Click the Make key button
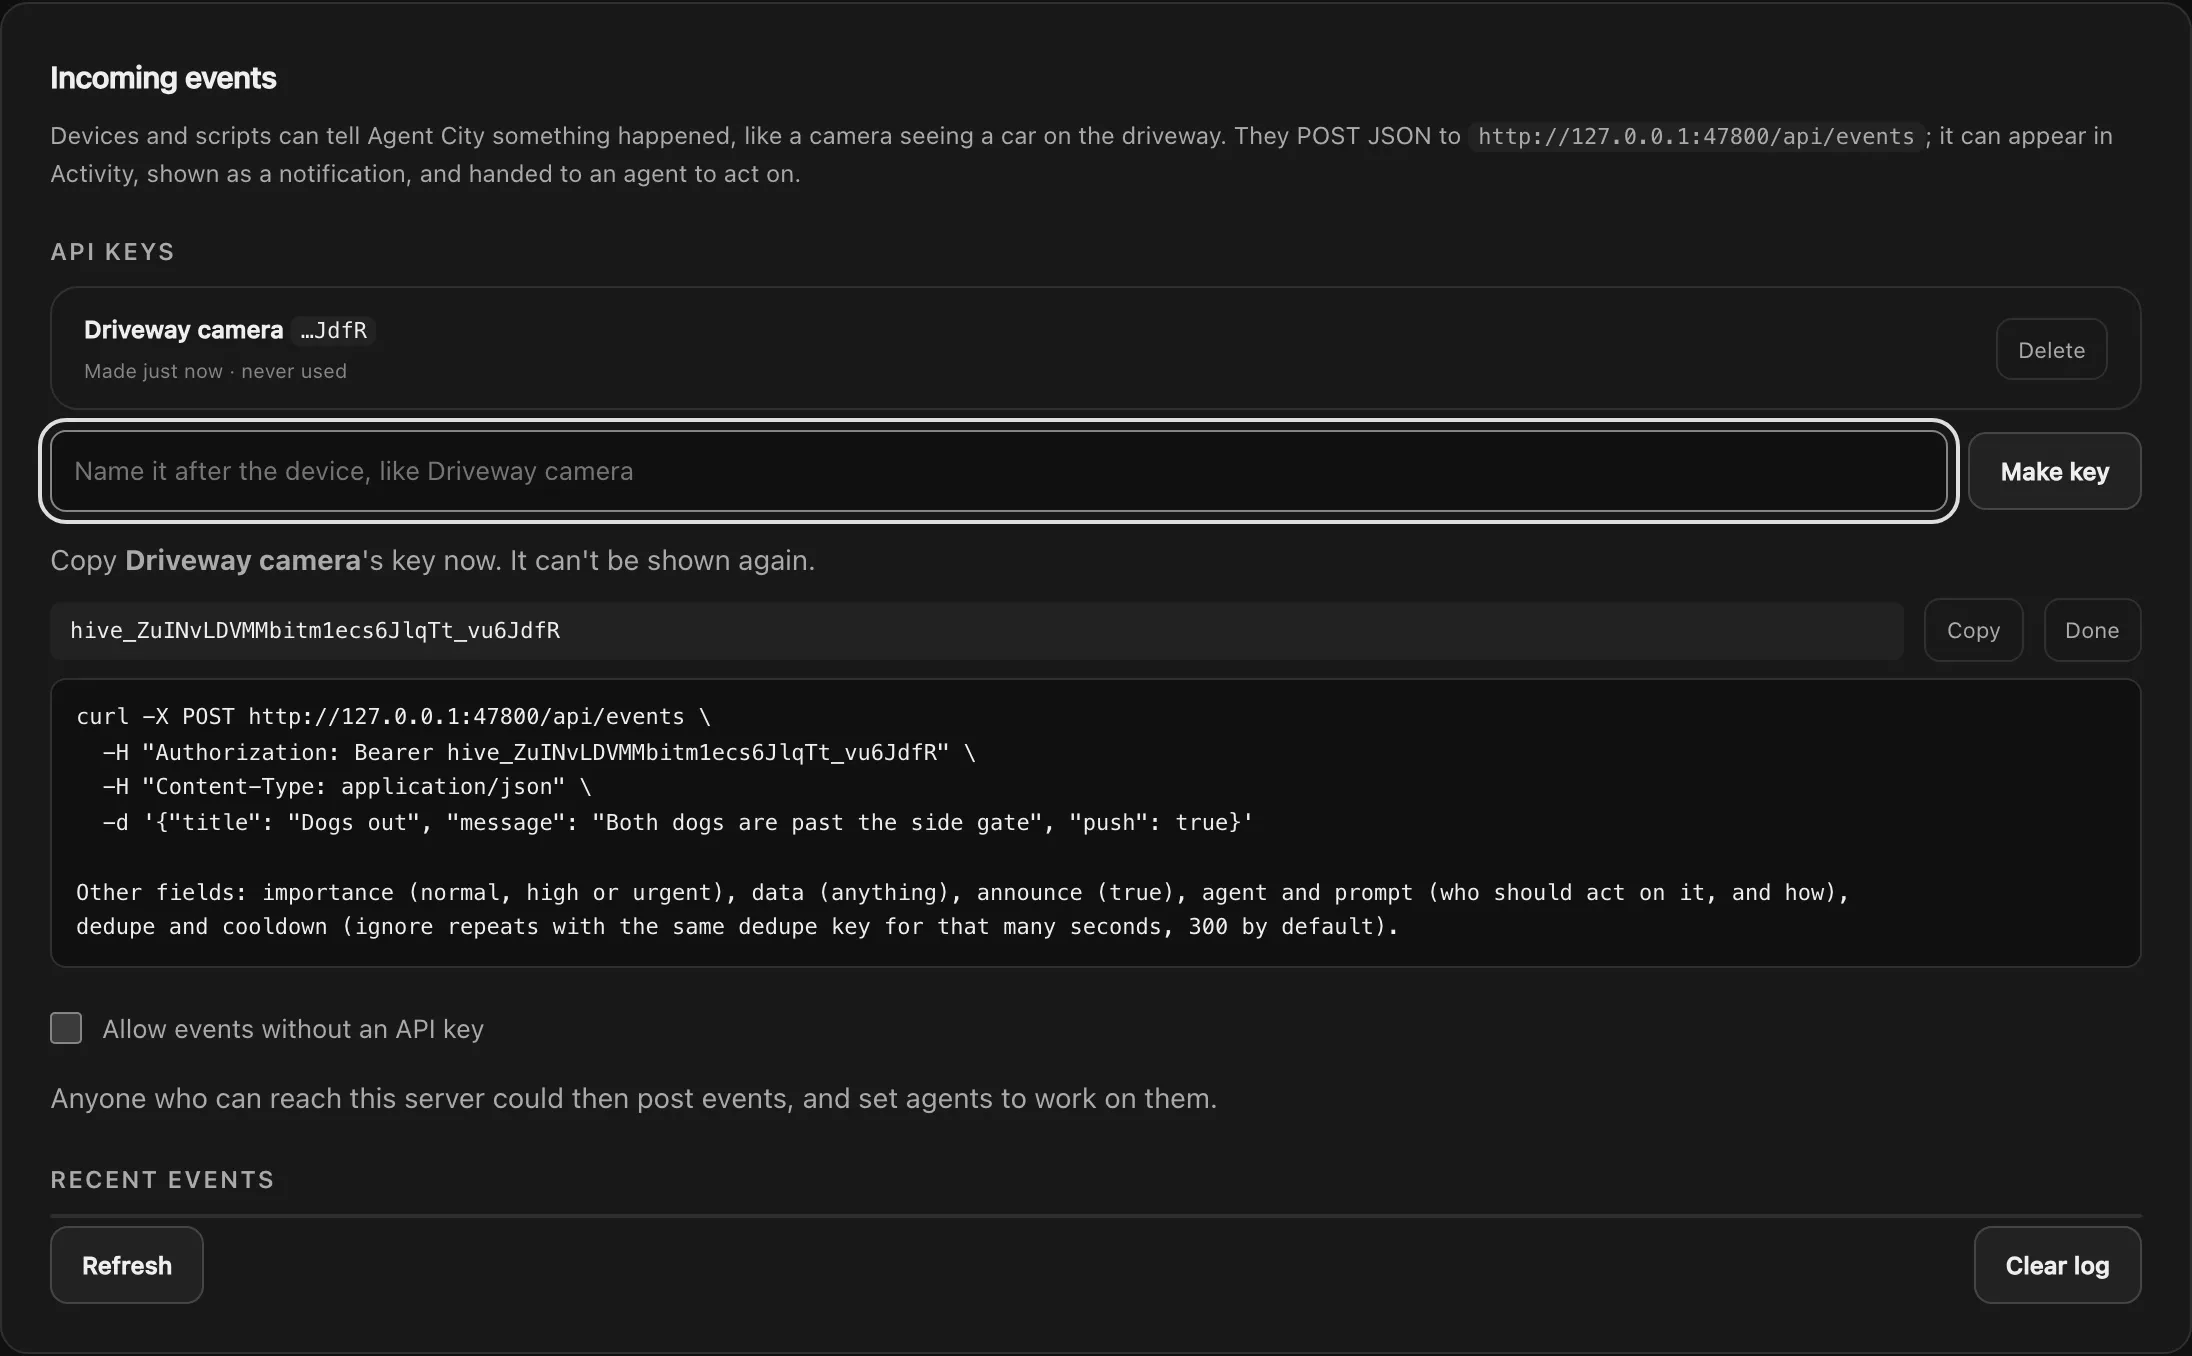This screenshot has width=2192, height=1356. tap(2054, 471)
